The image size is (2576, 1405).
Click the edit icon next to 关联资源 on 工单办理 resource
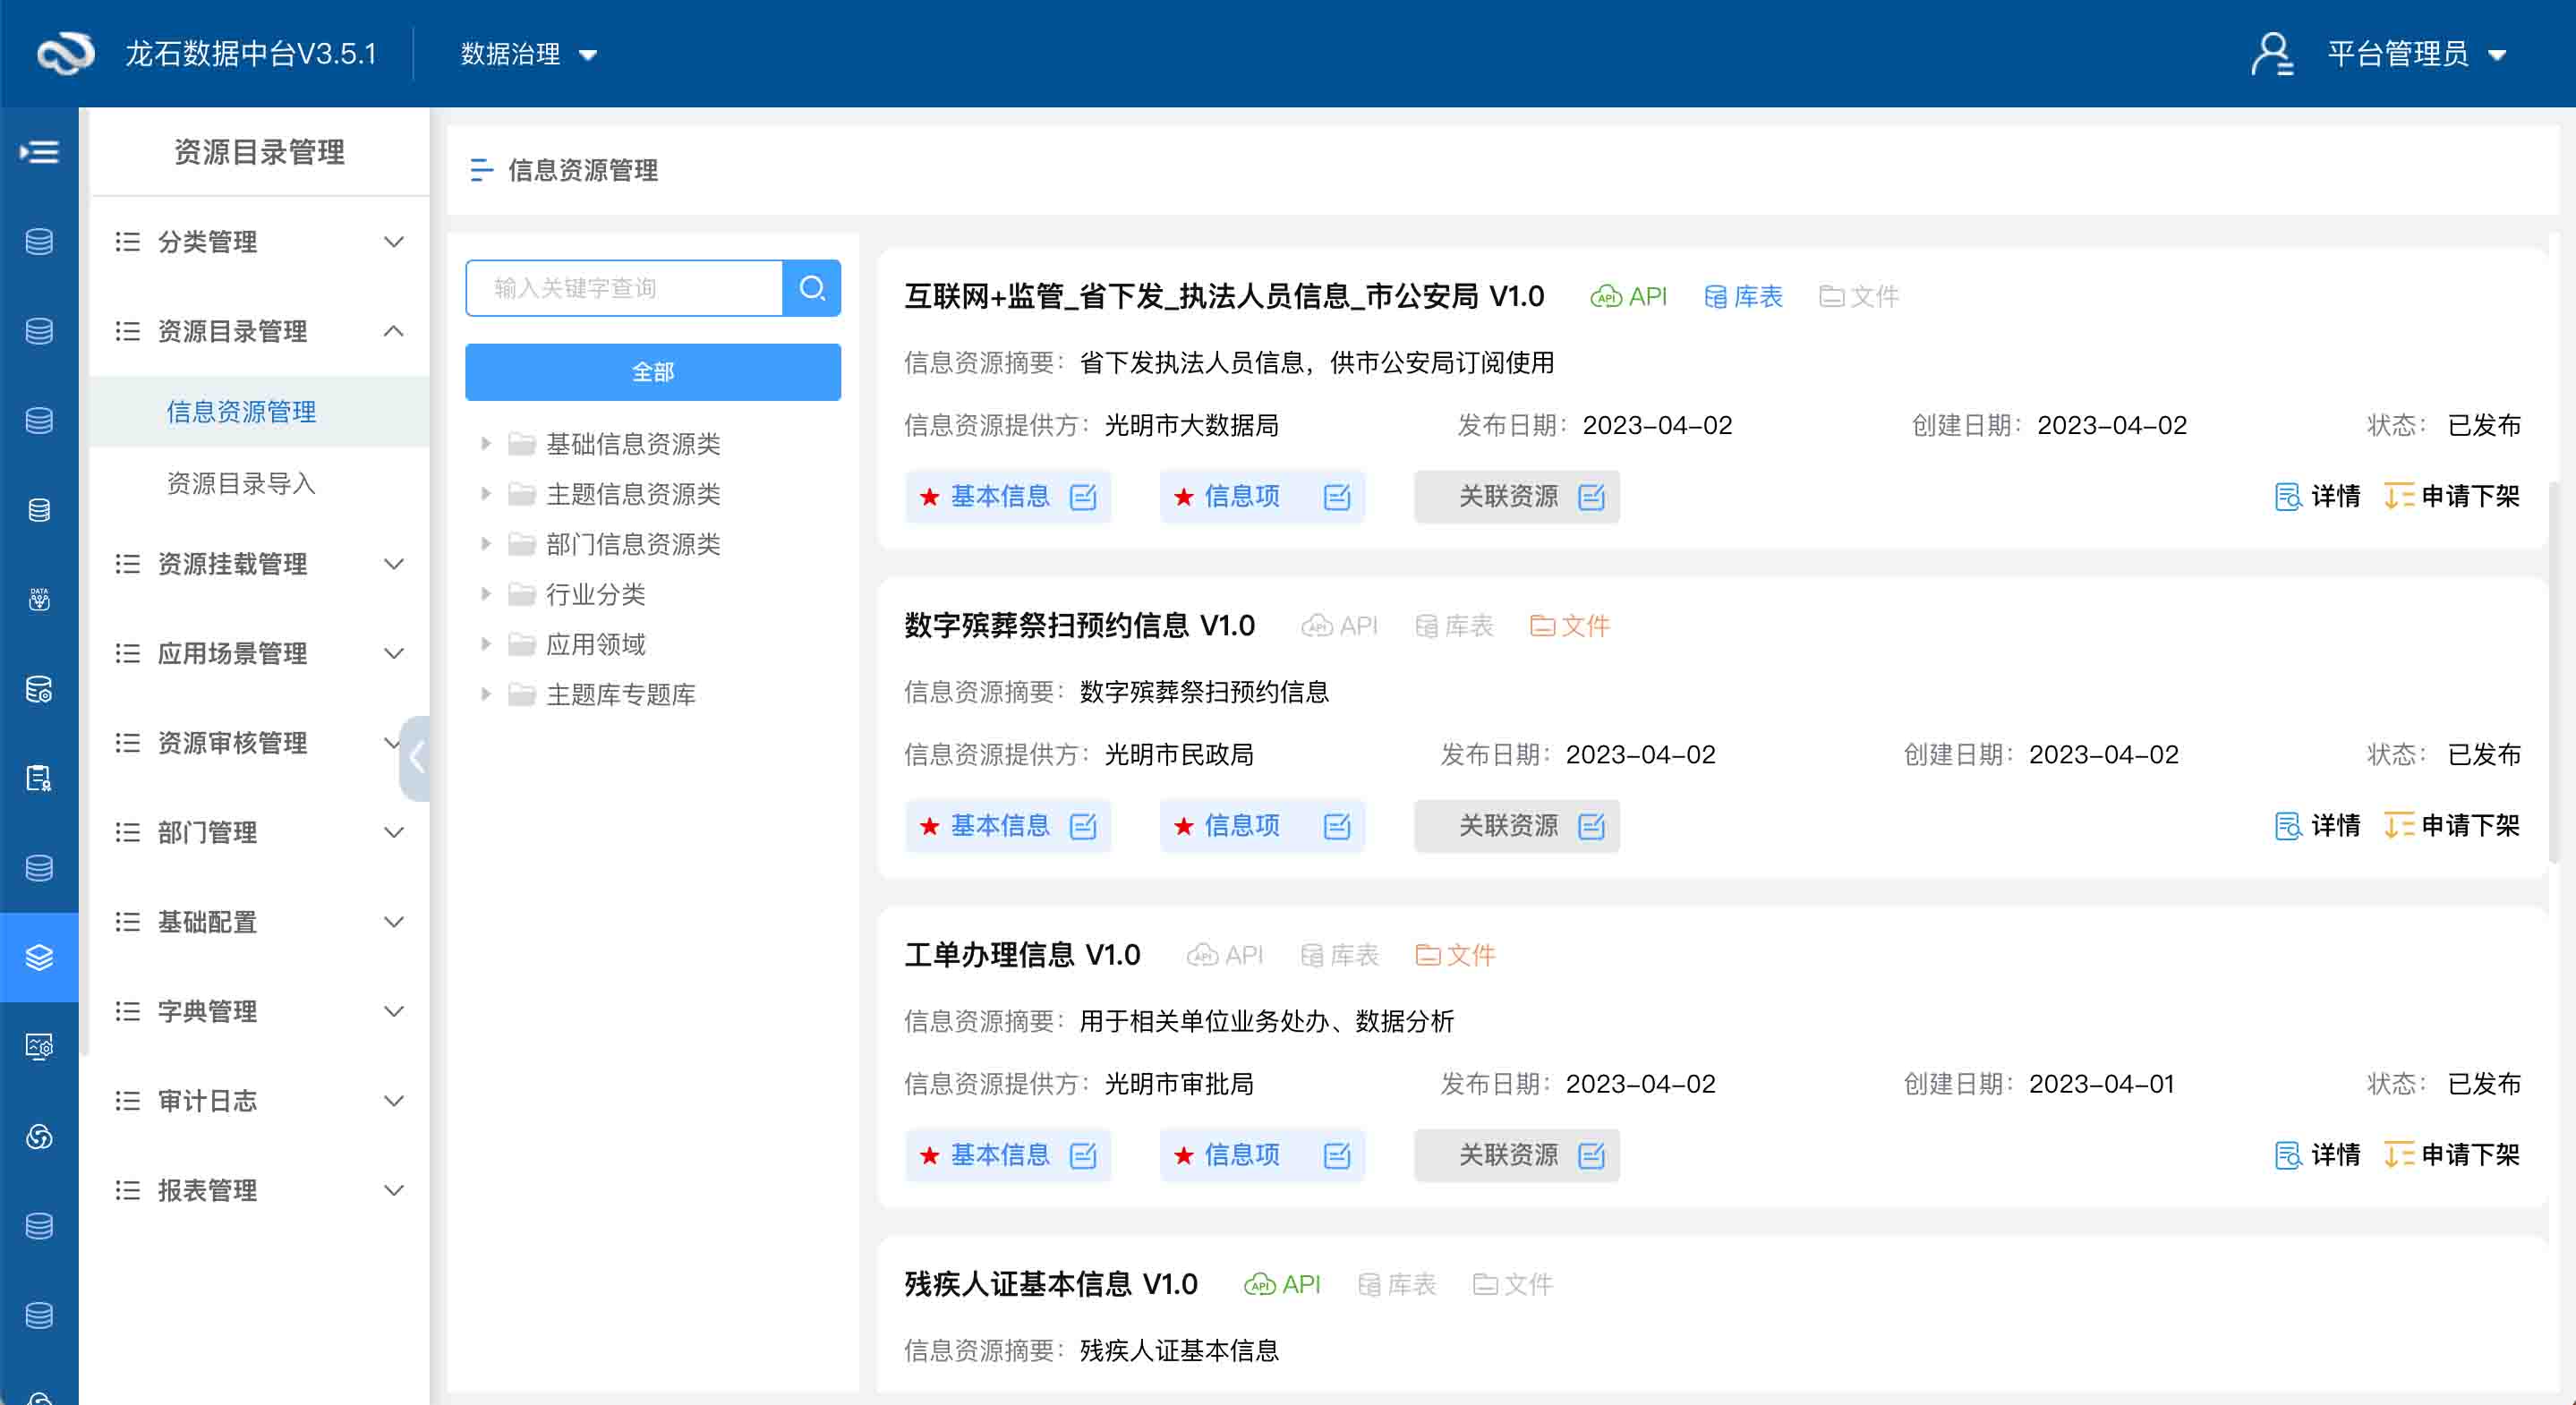coord(1593,1154)
